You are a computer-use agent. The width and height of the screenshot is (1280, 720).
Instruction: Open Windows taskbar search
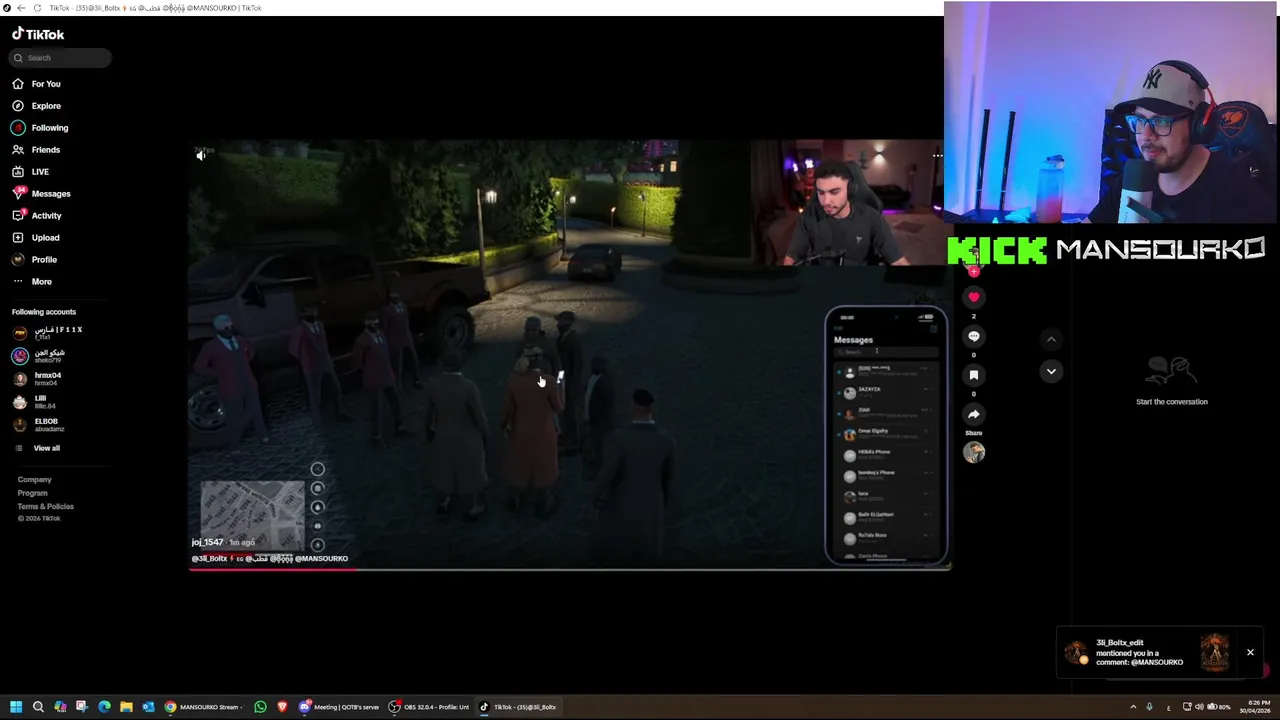(38, 707)
